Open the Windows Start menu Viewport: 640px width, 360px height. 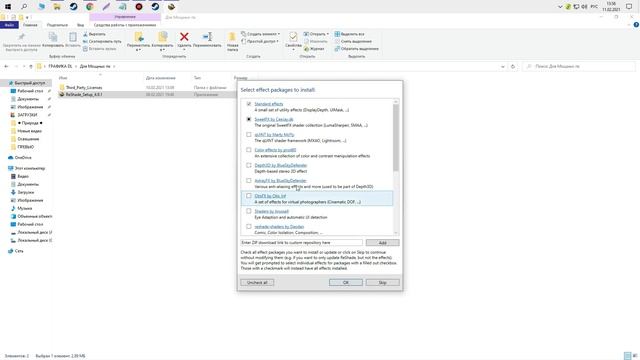8,7
